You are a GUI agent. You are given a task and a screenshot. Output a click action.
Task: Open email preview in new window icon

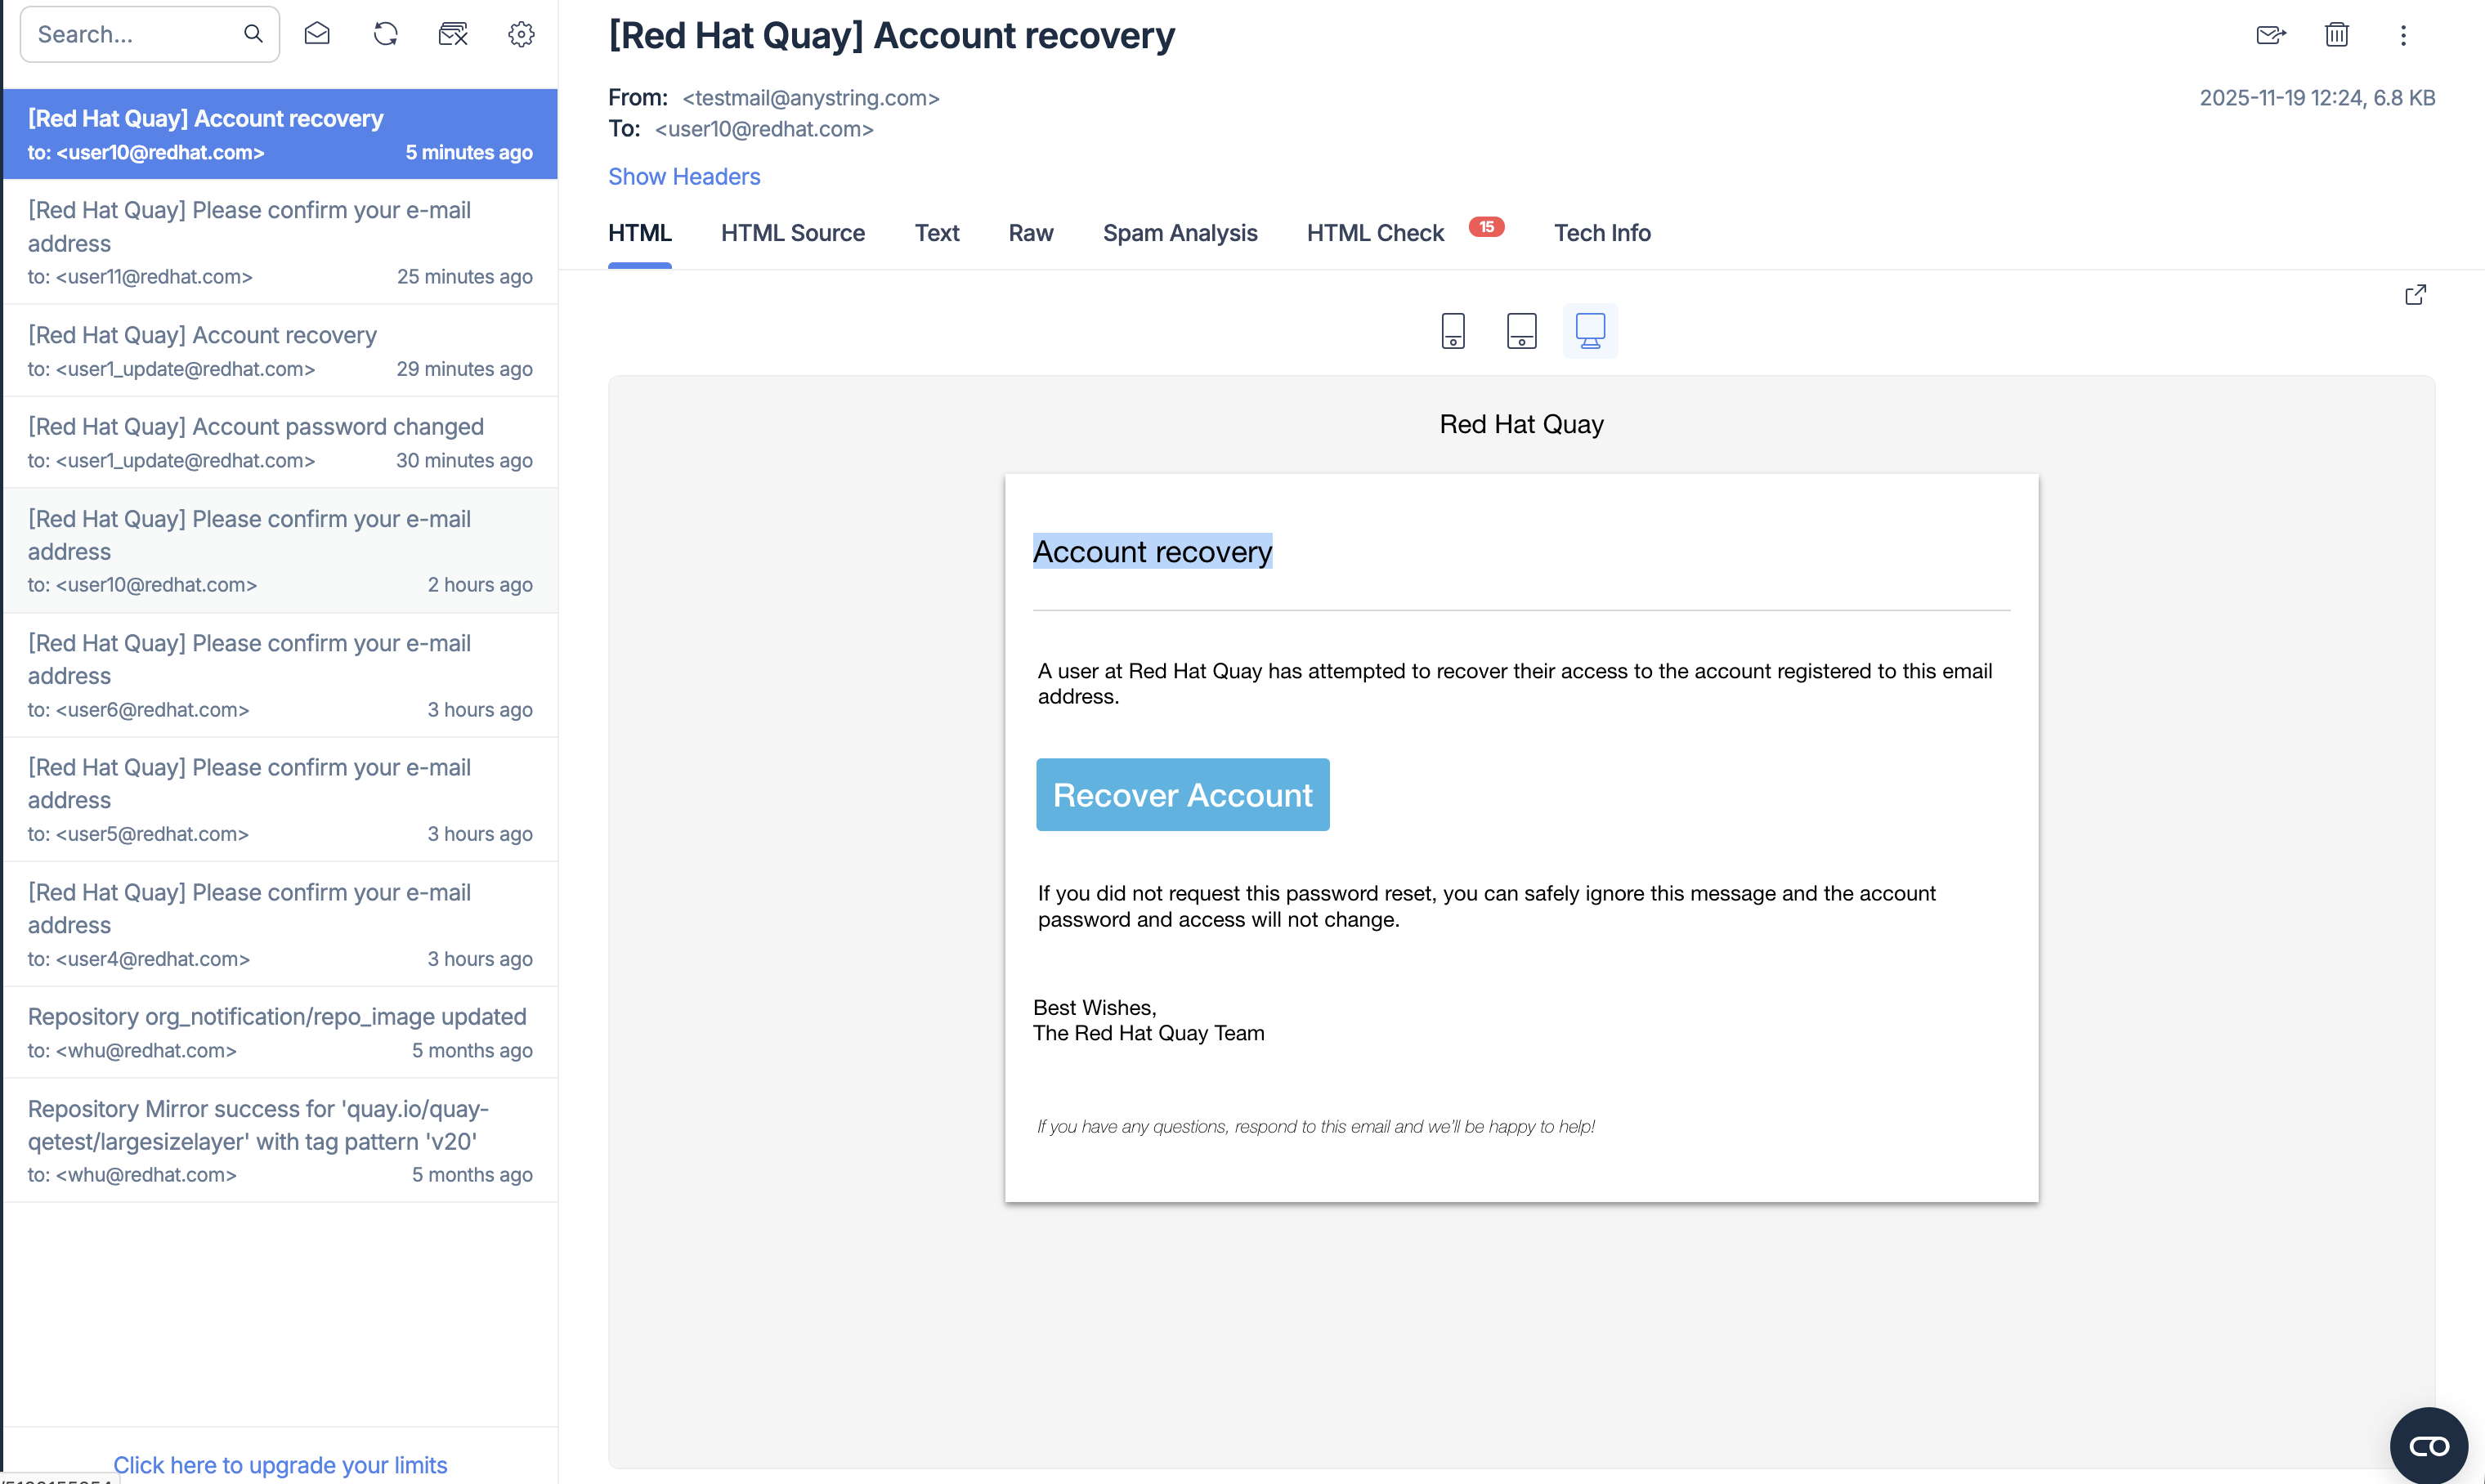pyautogui.click(x=2415, y=295)
